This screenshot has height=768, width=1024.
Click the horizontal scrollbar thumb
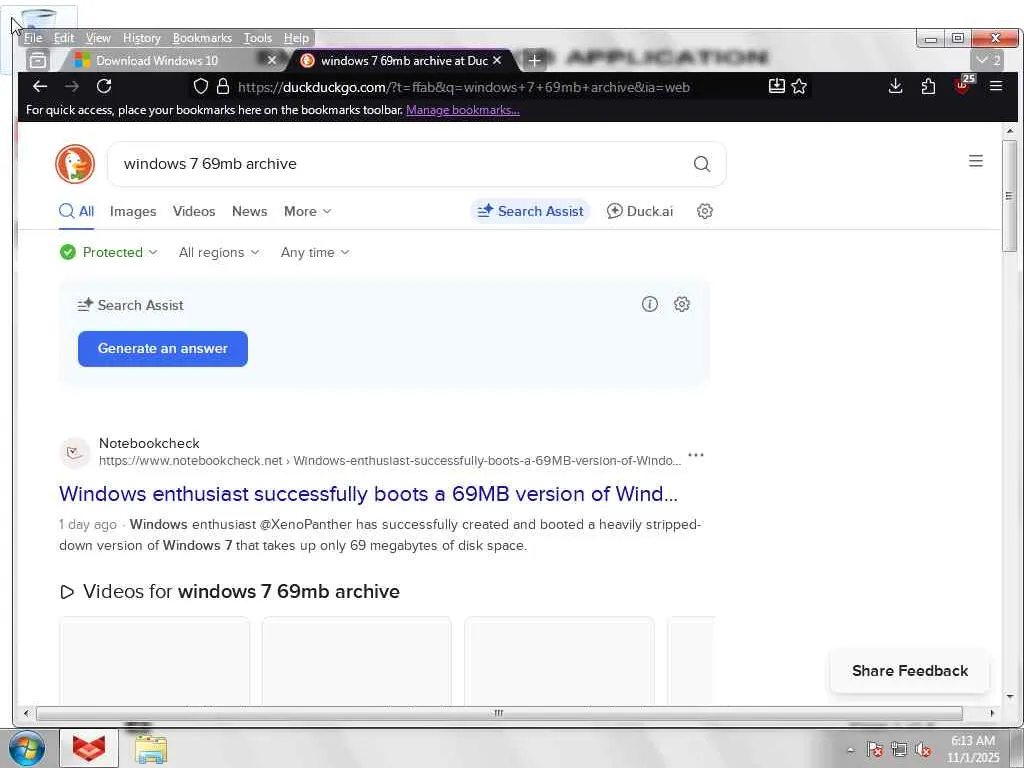[x=499, y=713]
